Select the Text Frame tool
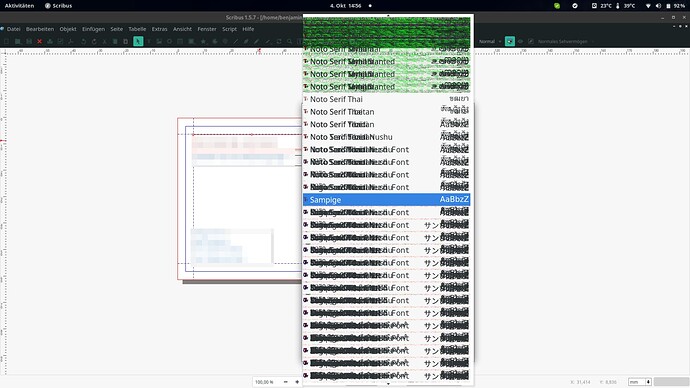This screenshot has width=690, height=388. coord(149,41)
